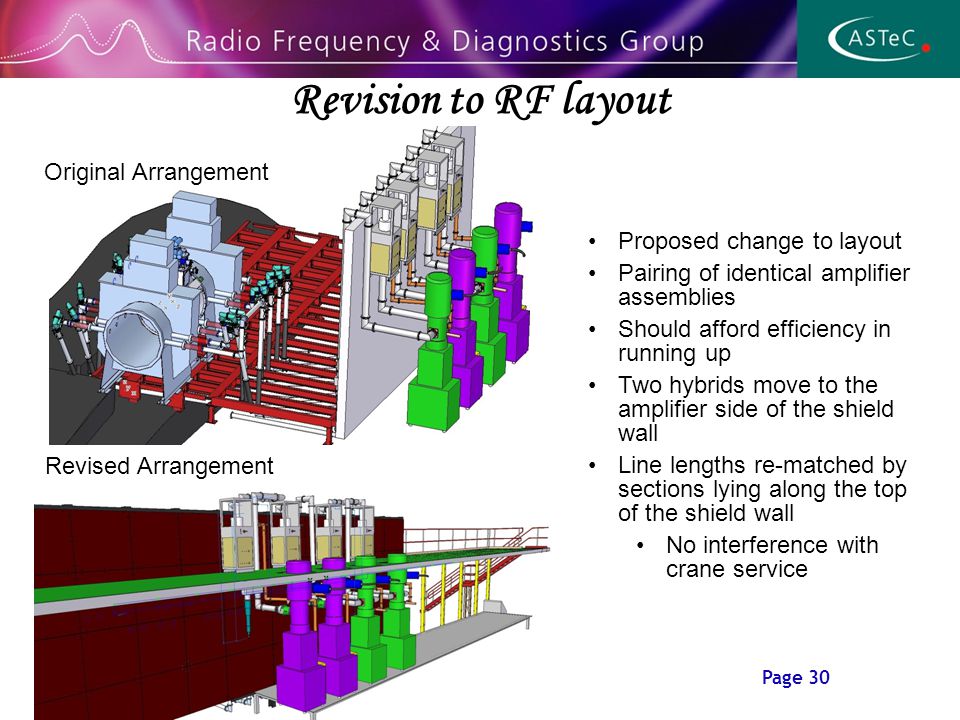
Task: Select the 'Radio Frequency & Diagnostics Group' header text
Action: click(x=444, y=41)
